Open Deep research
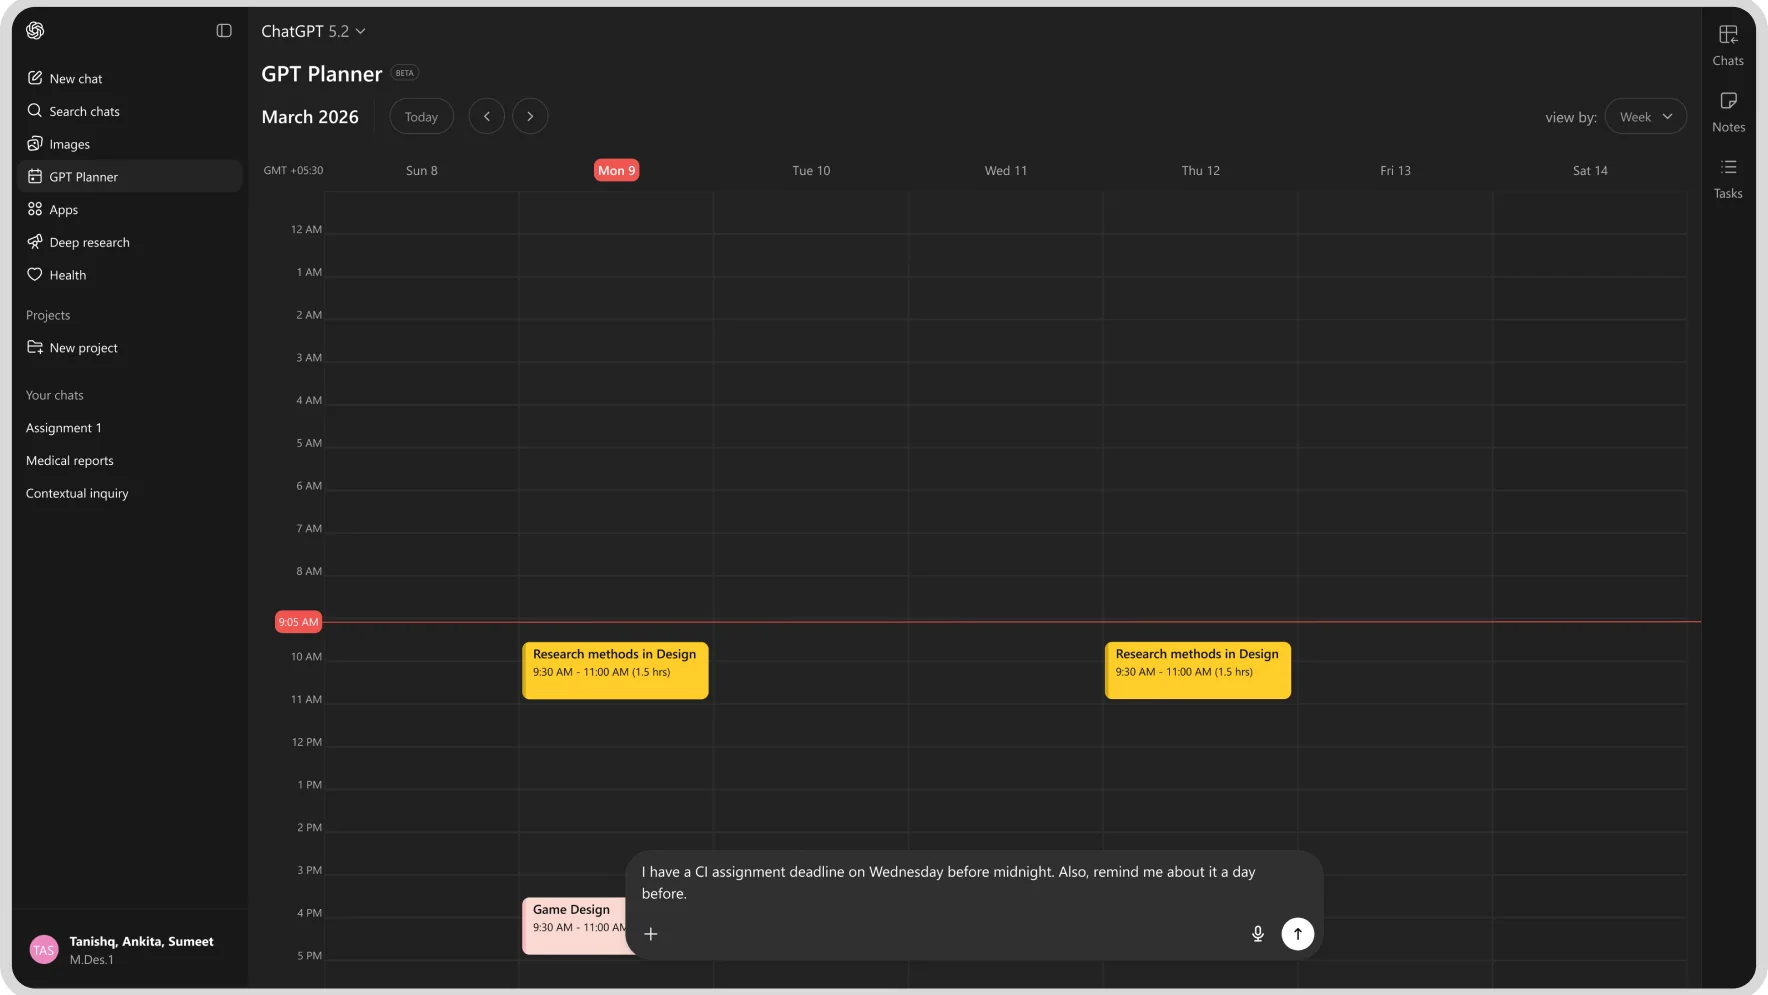This screenshot has height=995, width=1768. coord(130,242)
